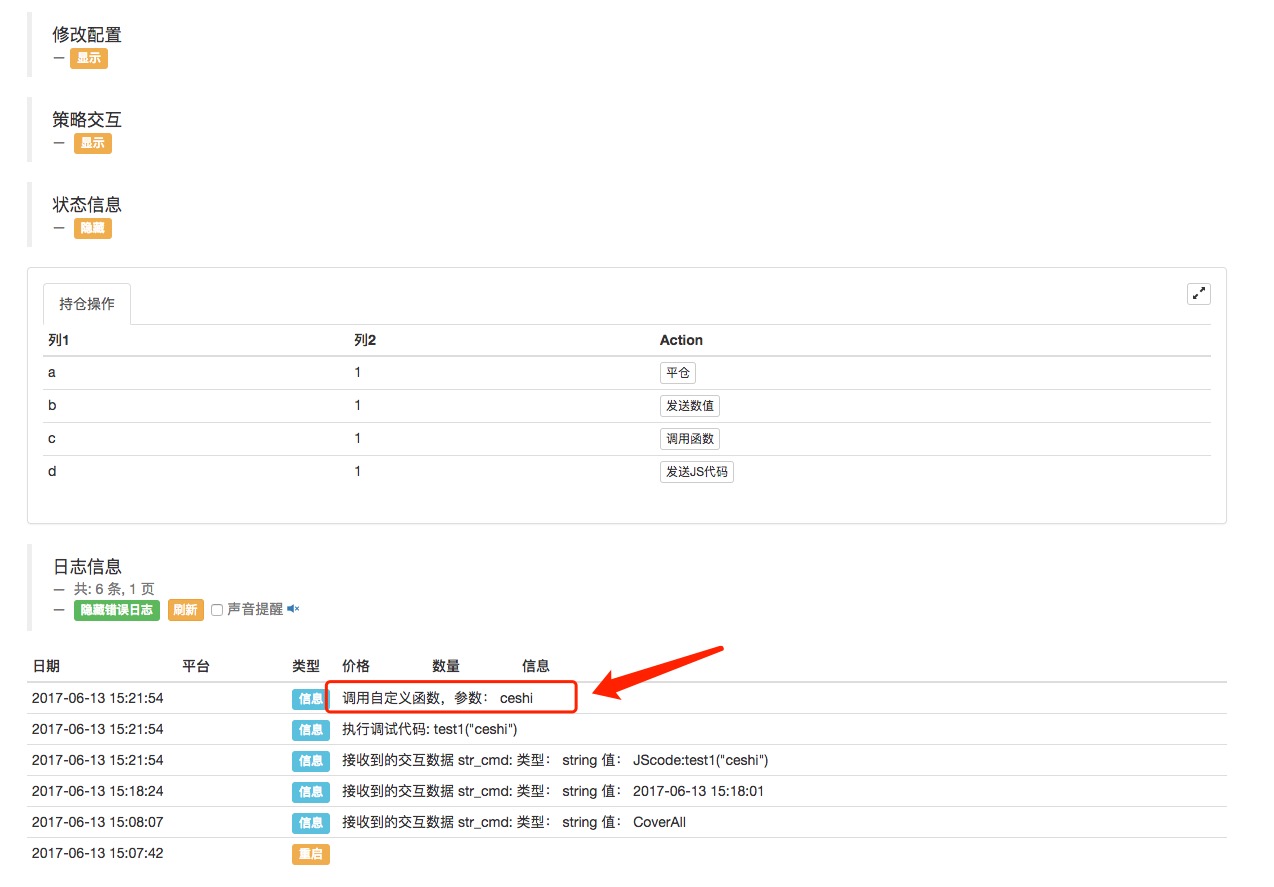This screenshot has height=887, width=1274.
Task: Click the 信息 badge on the first log row
Action: pos(311,699)
